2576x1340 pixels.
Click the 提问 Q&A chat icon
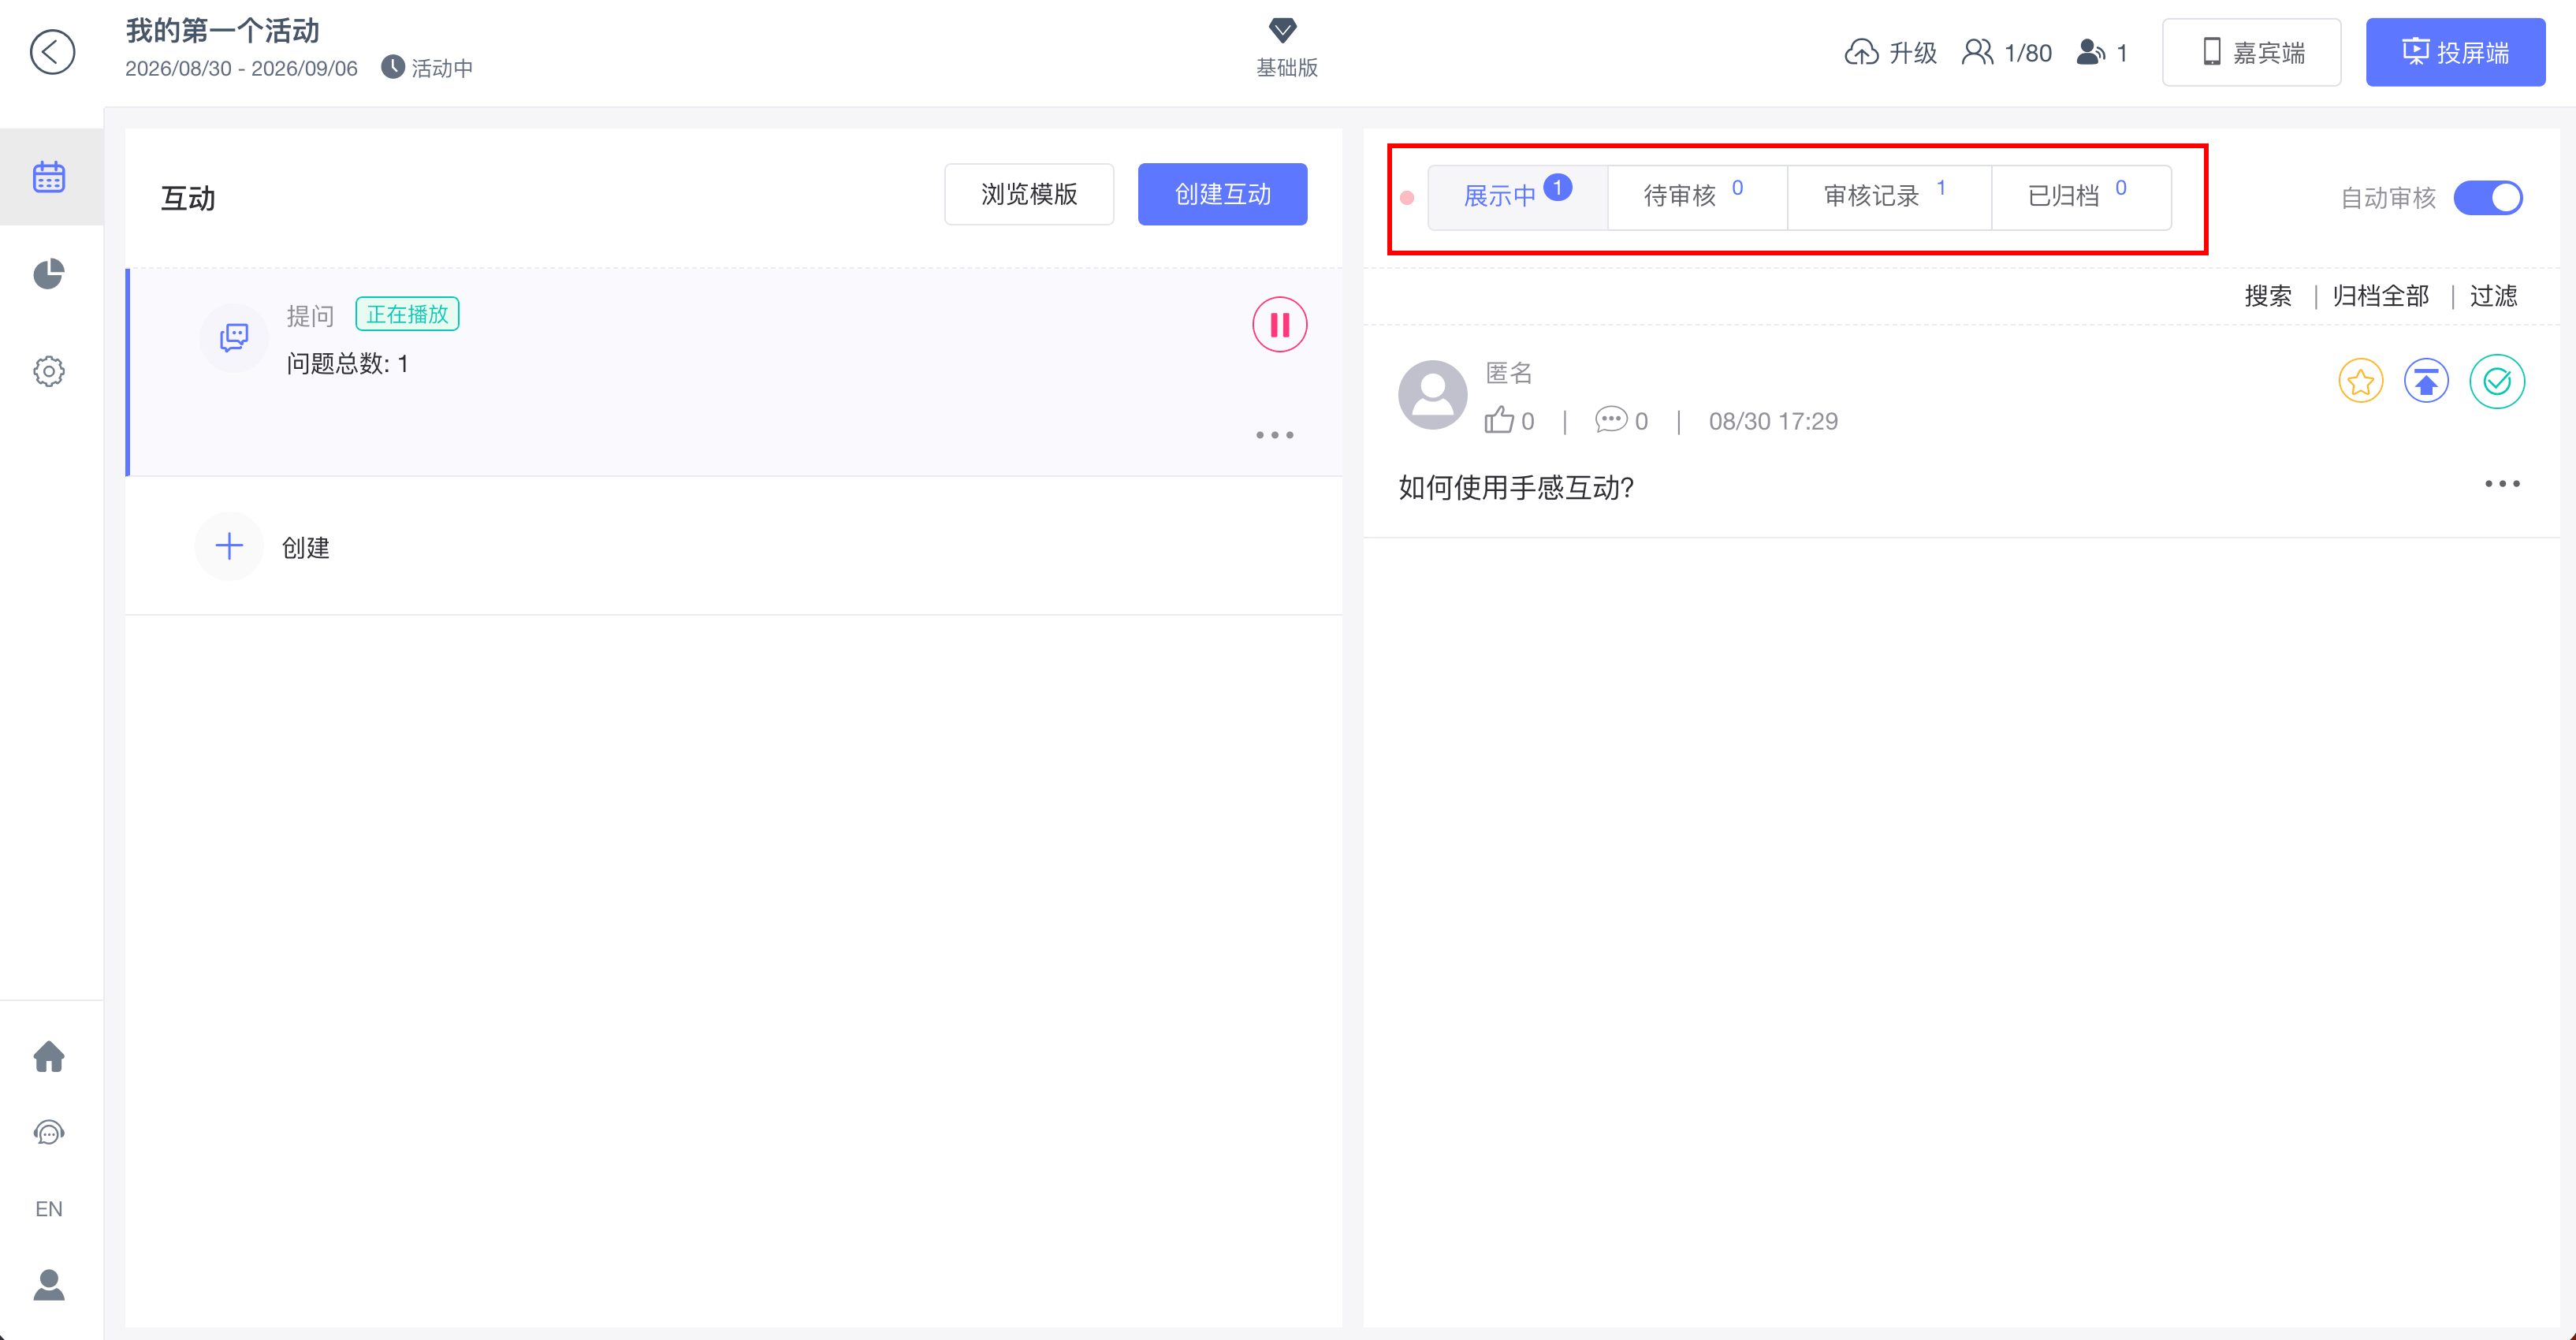tap(234, 337)
